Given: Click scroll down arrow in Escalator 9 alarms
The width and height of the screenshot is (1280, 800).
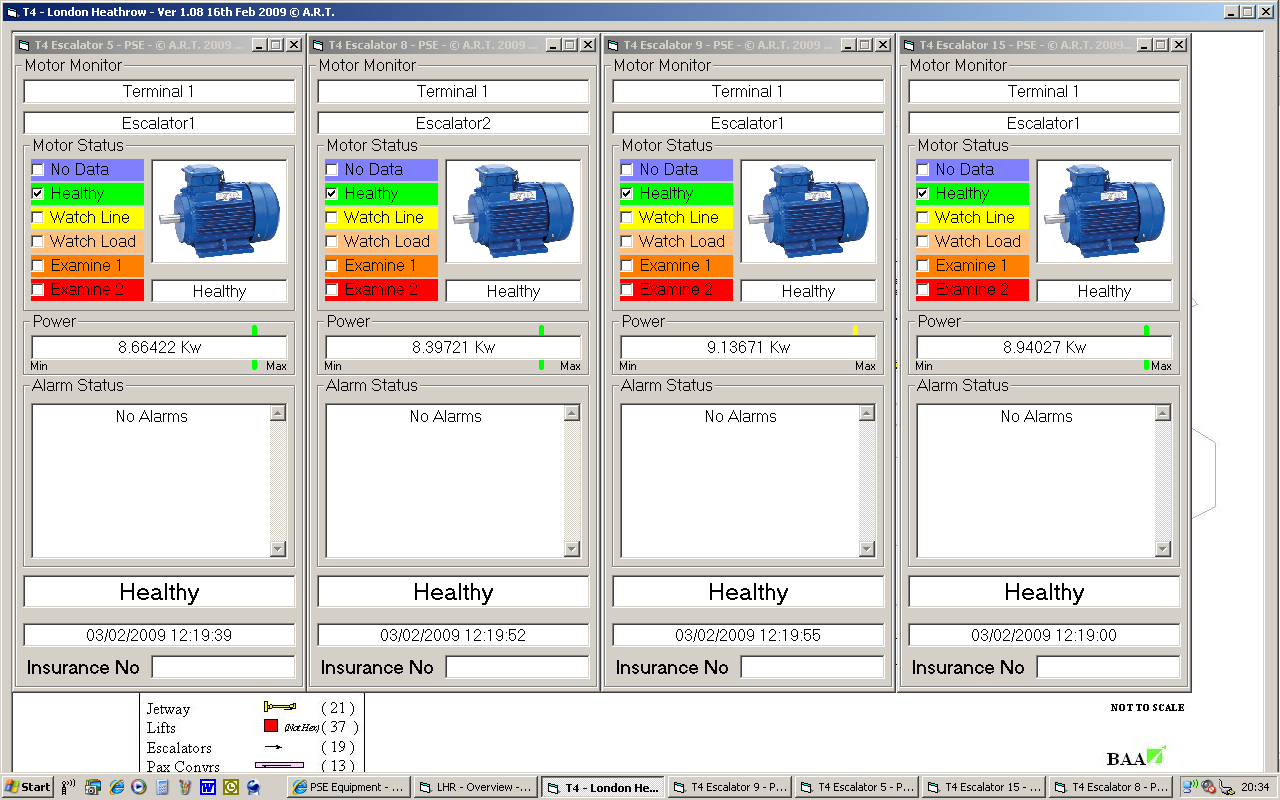Looking at the screenshot, I should tap(867, 548).
